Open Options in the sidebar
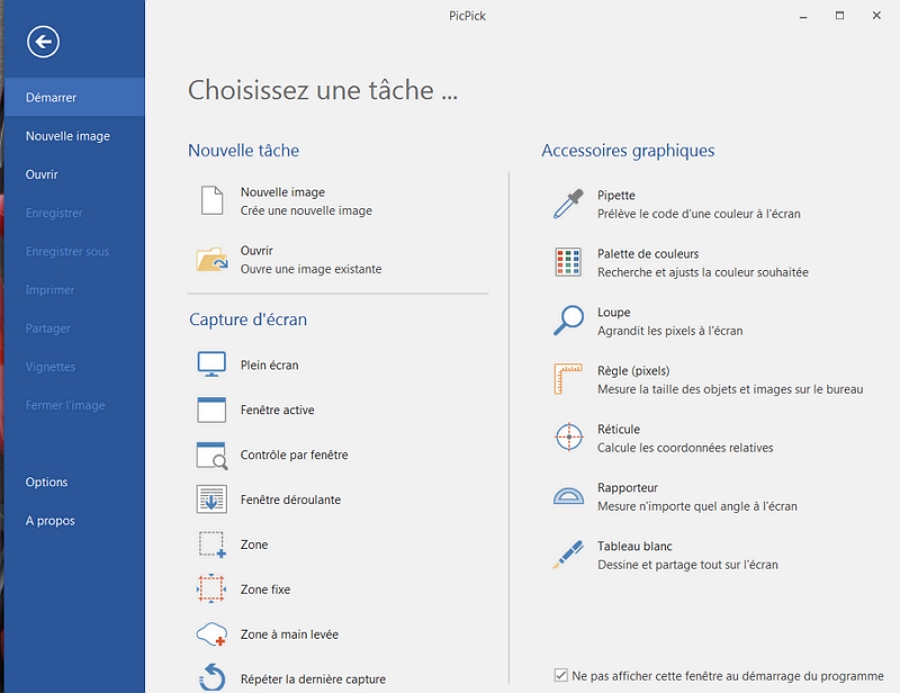Screen dimensions: 900x693 tap(74, 482)
